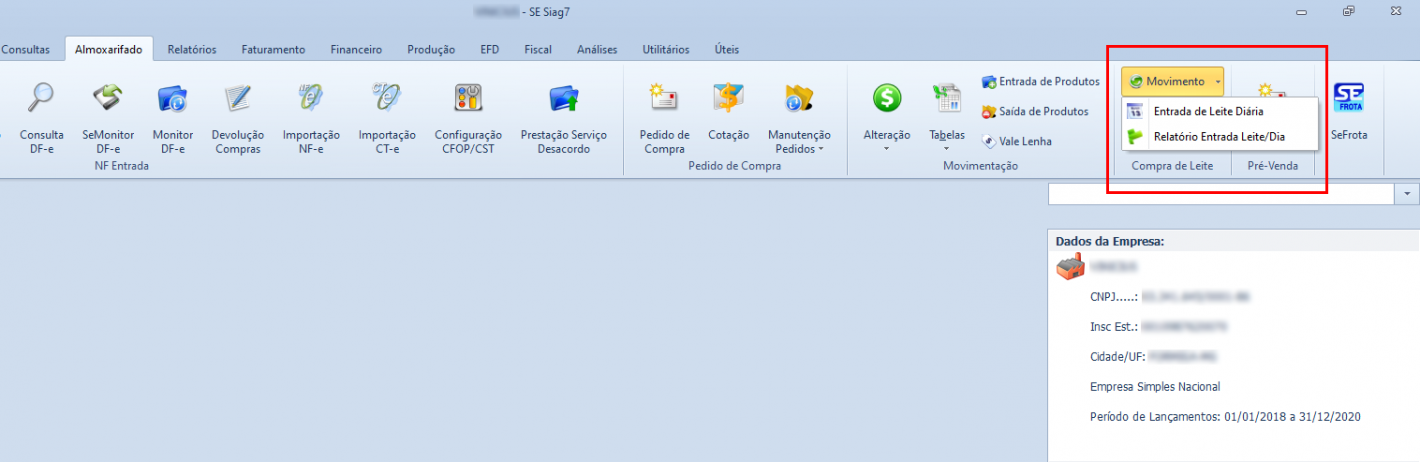Image resolution: width=1420 pixels, height=462 pixels.
Task: Open Vale Lenha item
Action: pos(1017,141)
